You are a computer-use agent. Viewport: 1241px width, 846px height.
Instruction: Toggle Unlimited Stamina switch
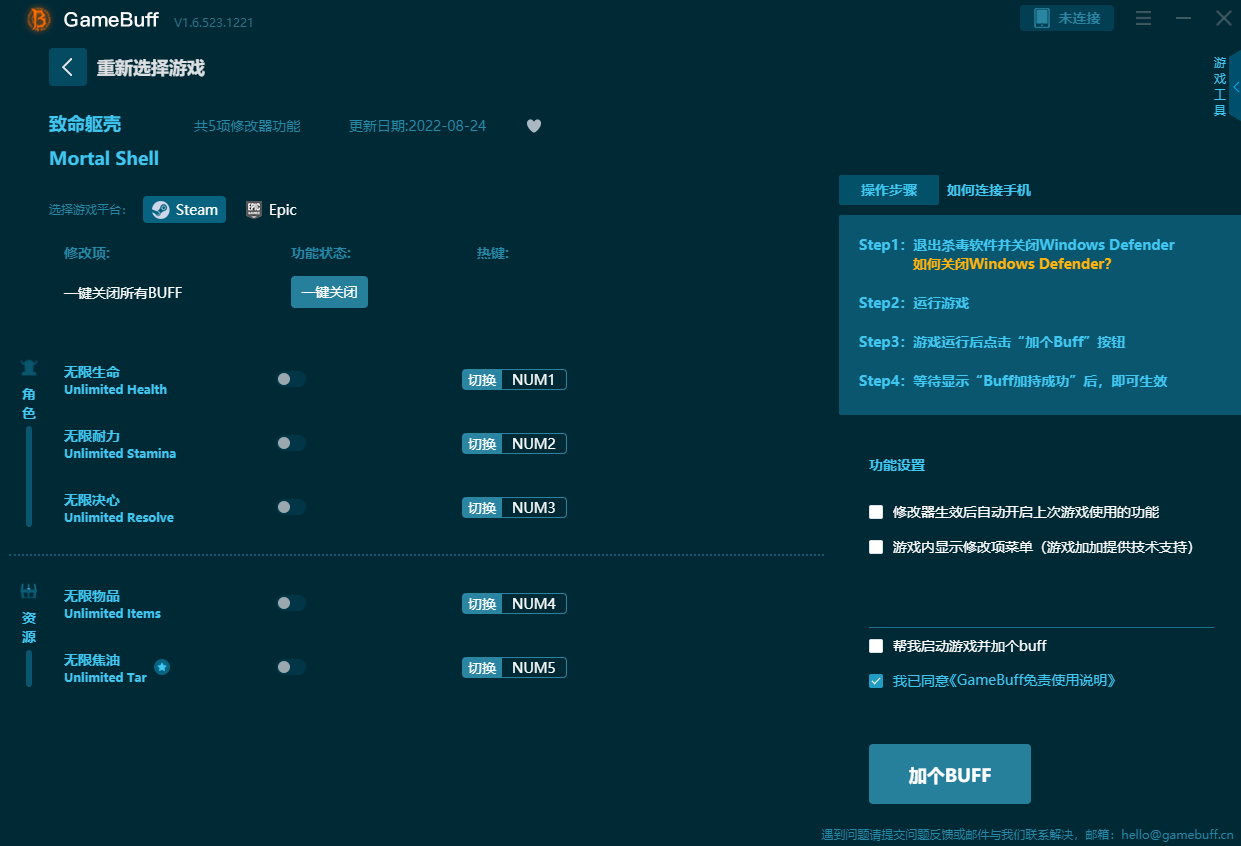291,443
